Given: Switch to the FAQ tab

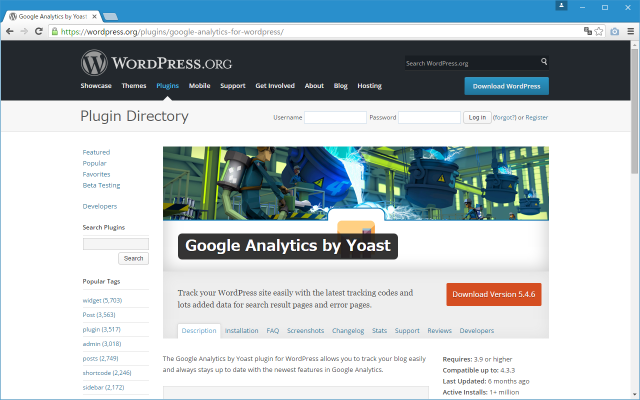Looking at the screenshot, I should coord(273,331).
